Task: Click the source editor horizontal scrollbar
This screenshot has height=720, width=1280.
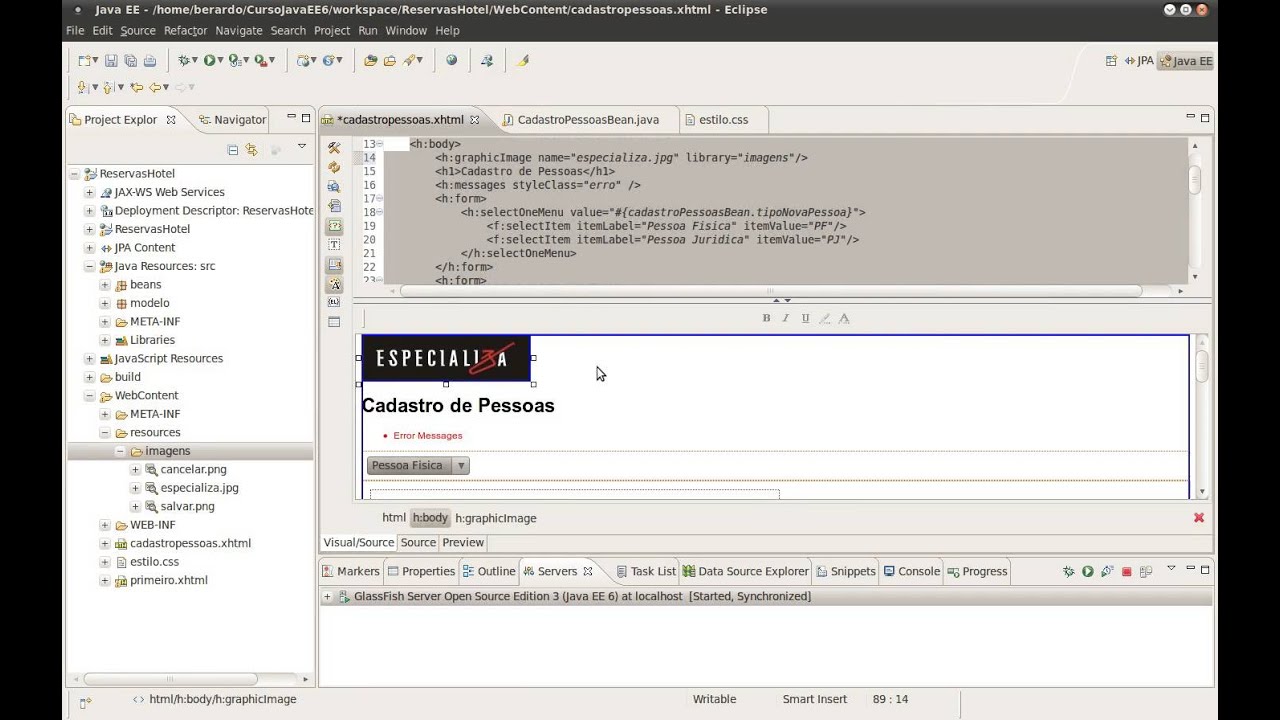Action: [x=770, y=291]
